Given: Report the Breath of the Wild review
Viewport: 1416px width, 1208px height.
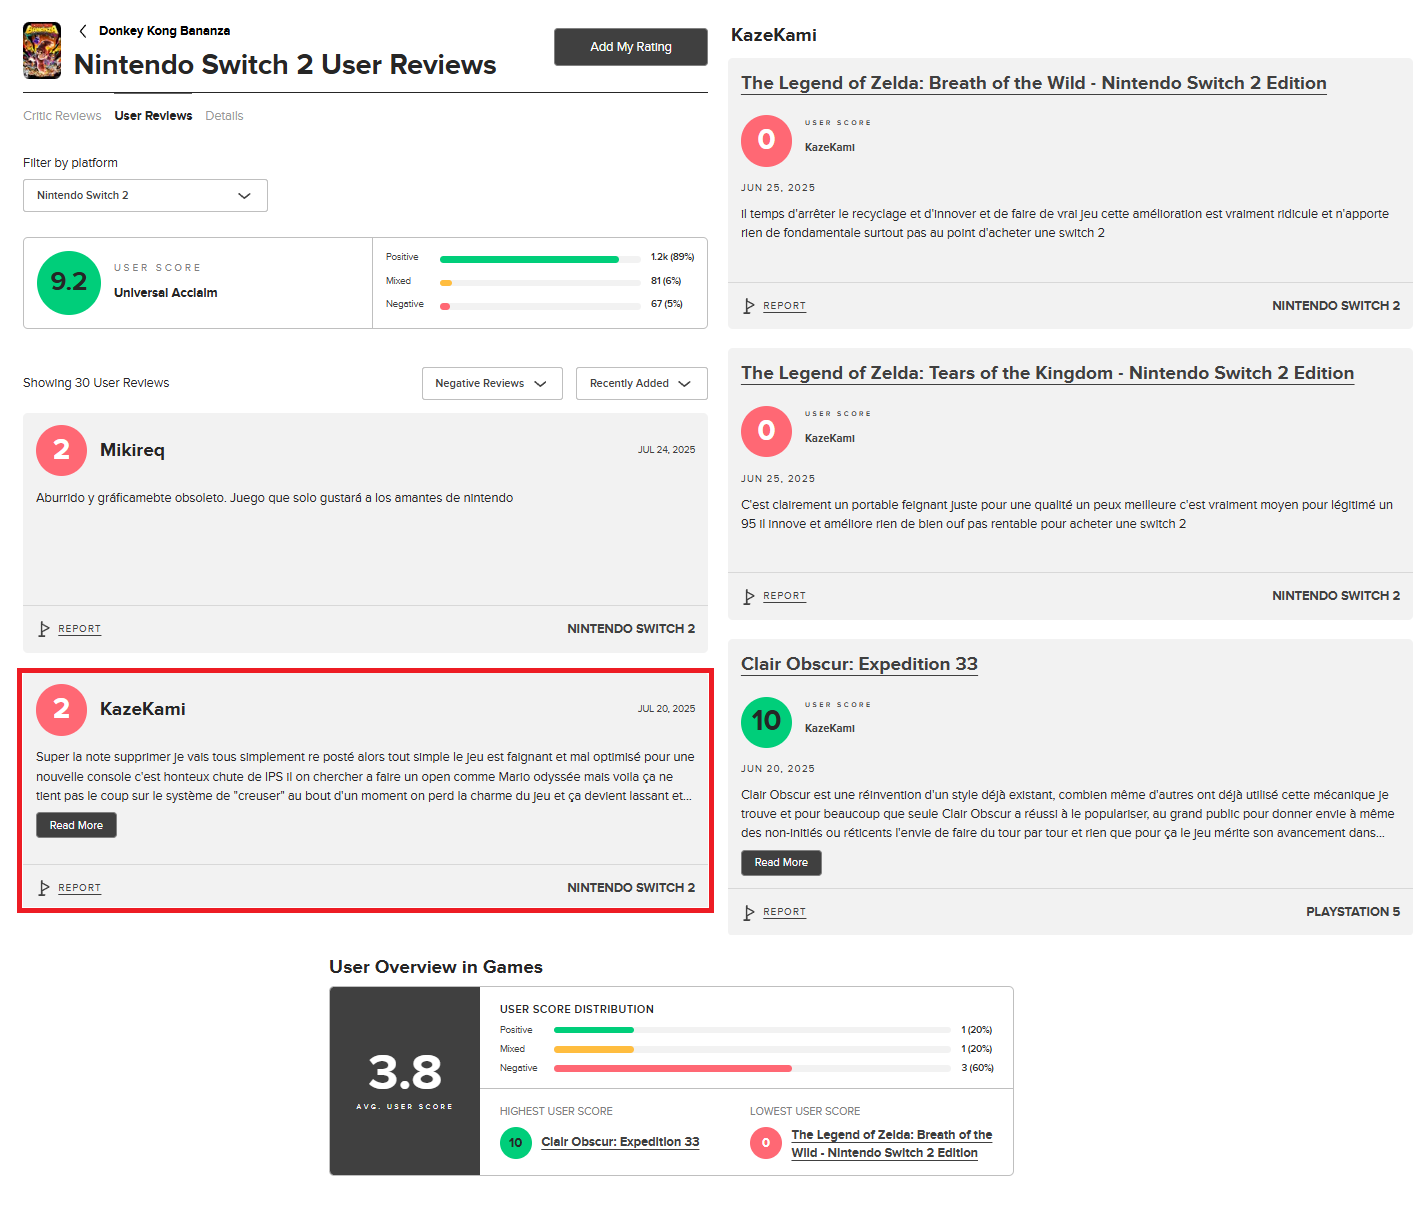Looking at the screenshot, I should (x=784, y=306).
